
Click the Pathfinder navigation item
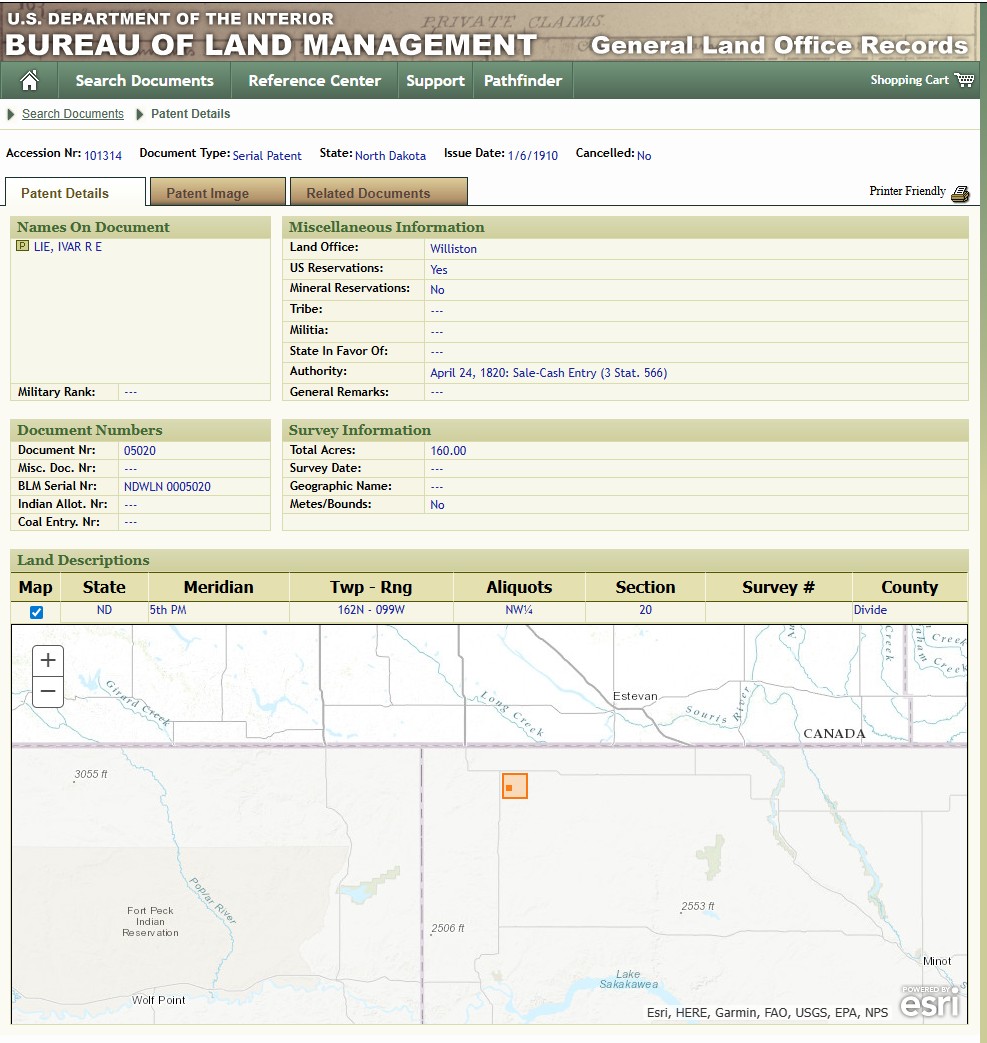coord(522,81)
